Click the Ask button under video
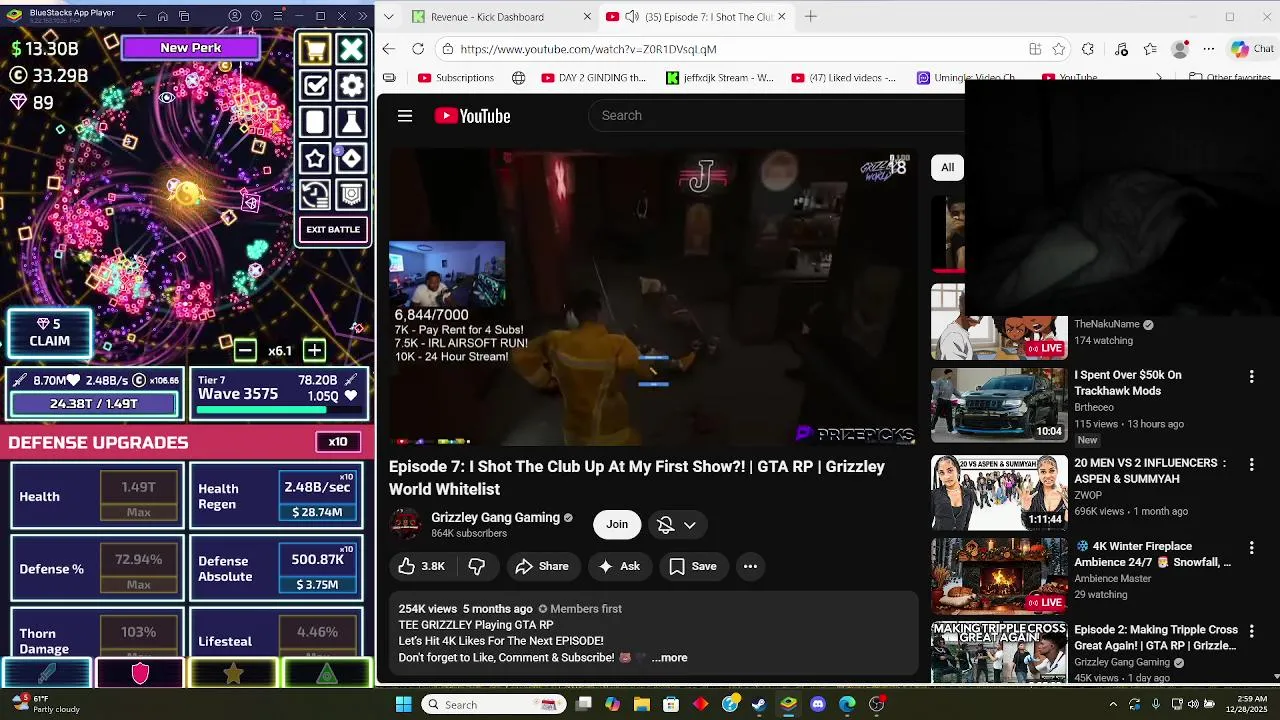This screenshot has height=720, width=1280. 619,566
